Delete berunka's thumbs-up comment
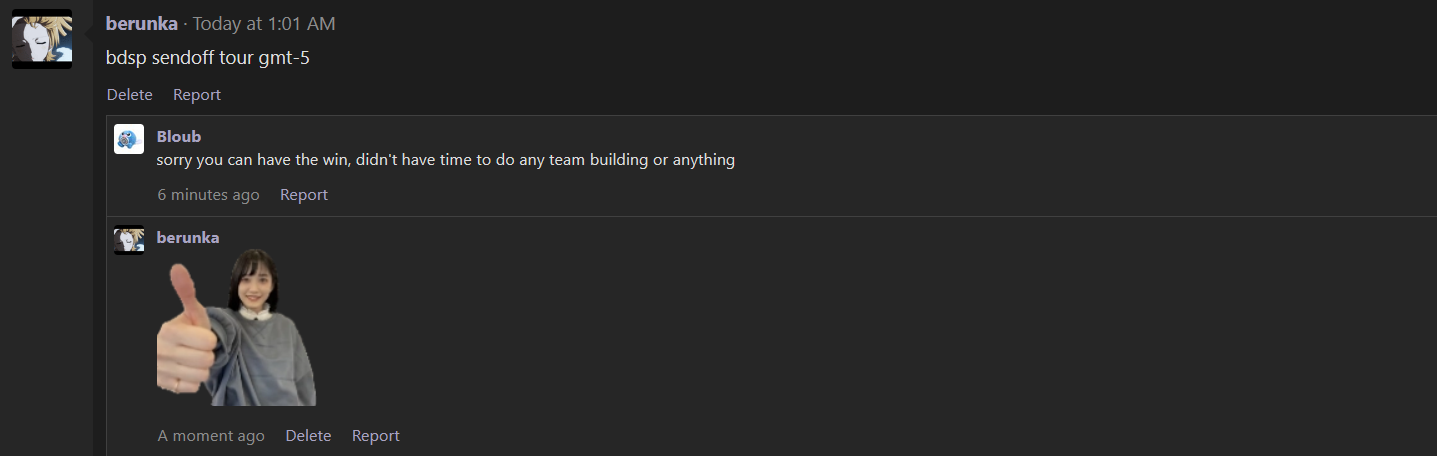Viewport: 1437px width, 456px height. [308, 436]
